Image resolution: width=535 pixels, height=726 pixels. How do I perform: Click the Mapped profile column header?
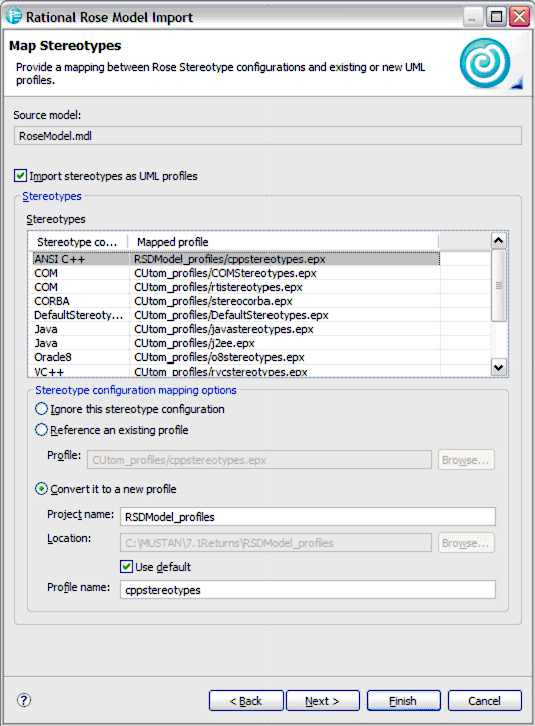pyautogui.click(x=283, y=242)
